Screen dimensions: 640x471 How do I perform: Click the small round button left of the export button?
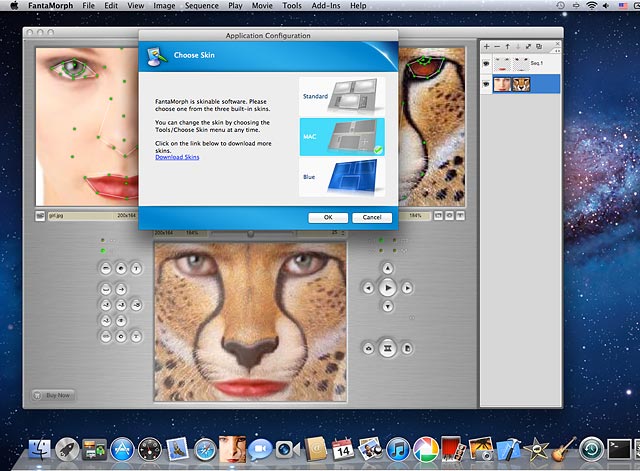[x=368, y=349]
